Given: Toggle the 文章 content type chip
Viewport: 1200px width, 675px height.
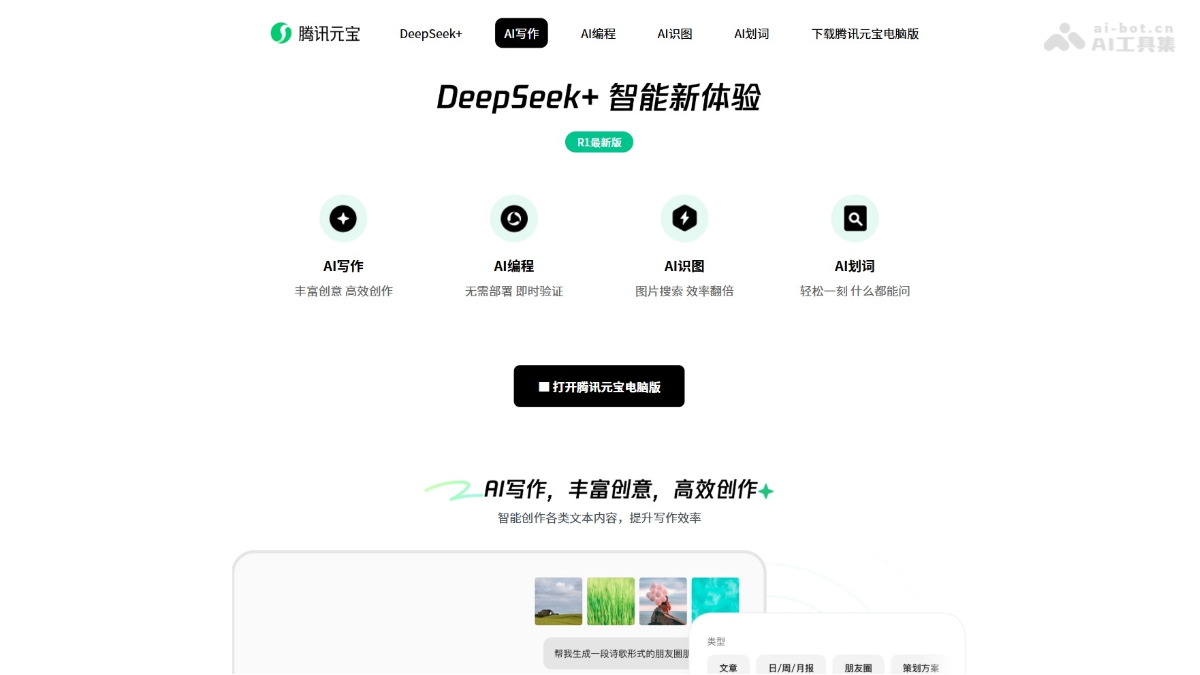Looking at the screenshot, I should (x=728, y=666).
